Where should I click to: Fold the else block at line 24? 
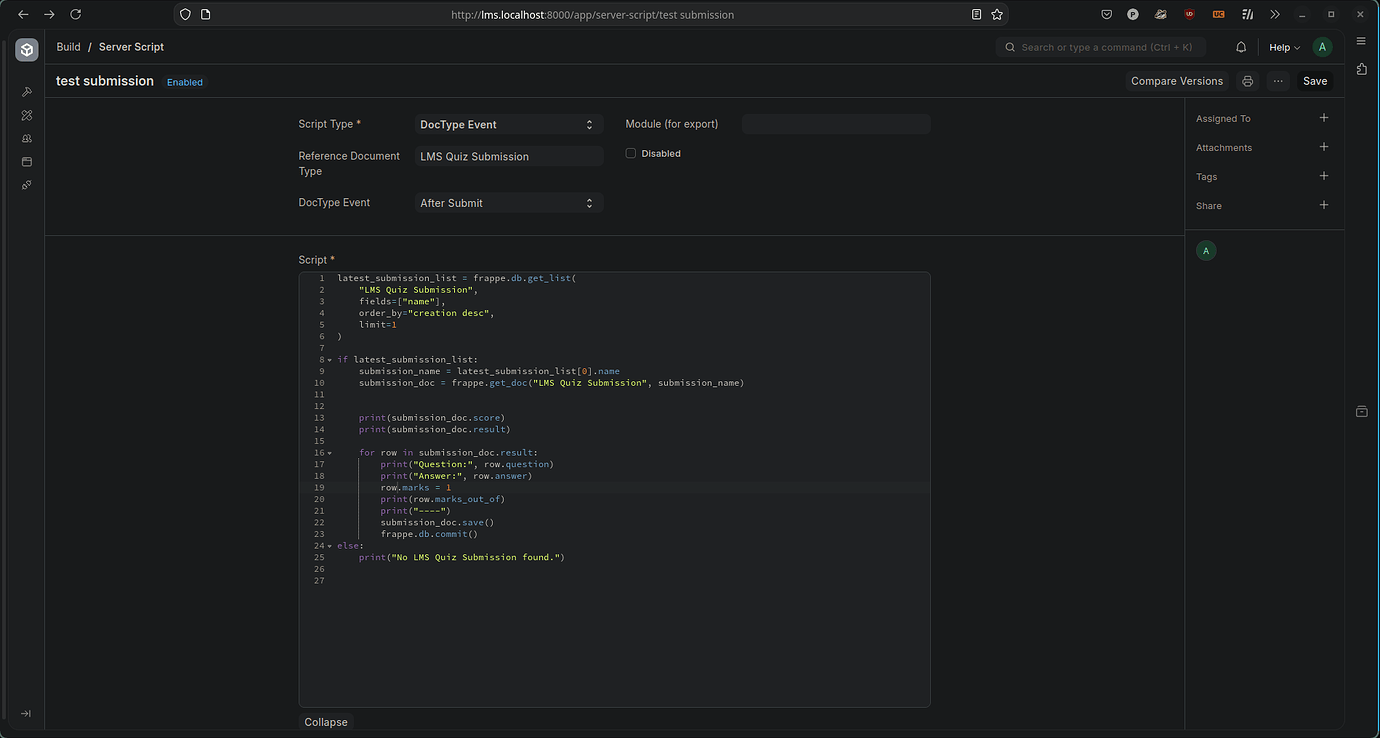tap(329, 546)
